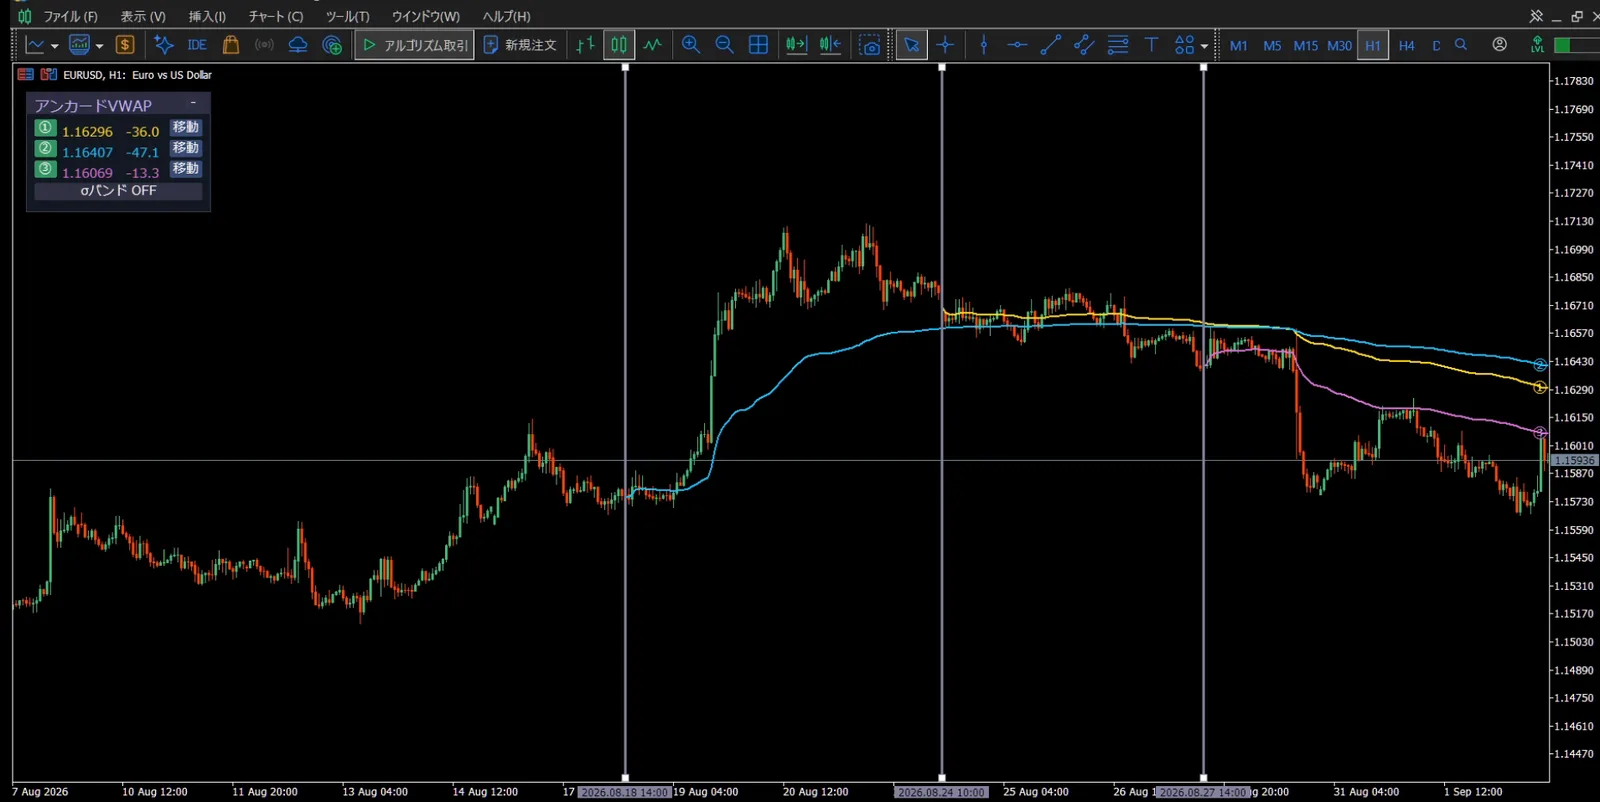Open the VPS cloud hosting icon
1600x802 pixels.
coord(298,45)
